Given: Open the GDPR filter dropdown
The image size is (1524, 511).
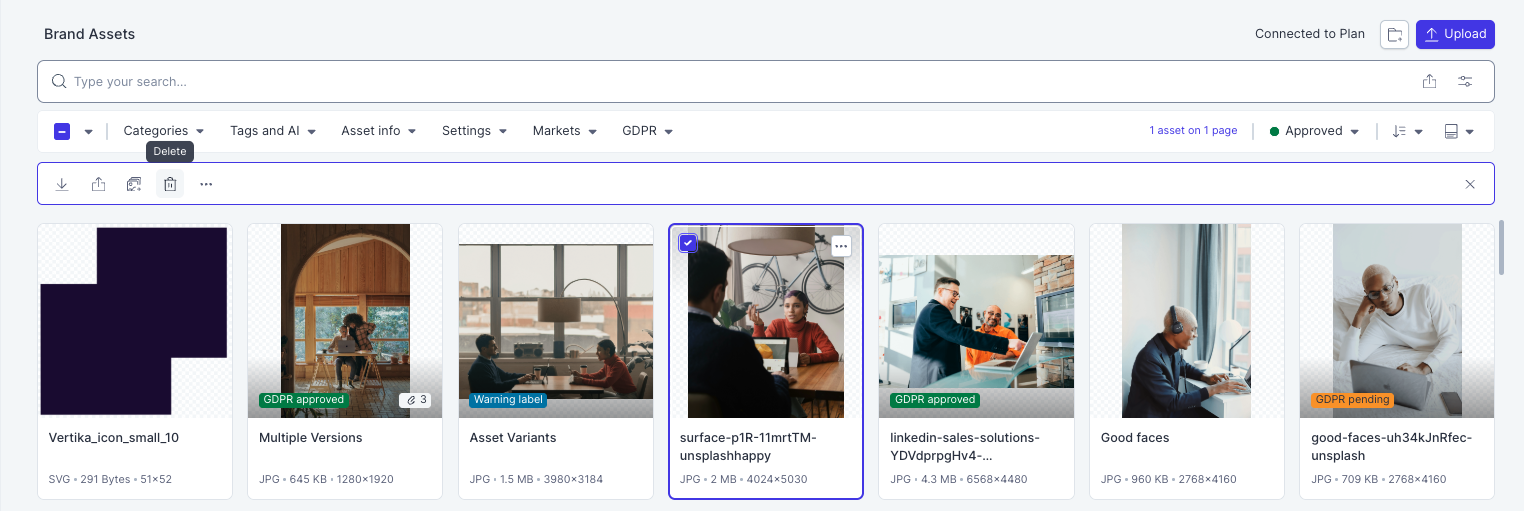Looking at the screenshot, I should point(647,131).
